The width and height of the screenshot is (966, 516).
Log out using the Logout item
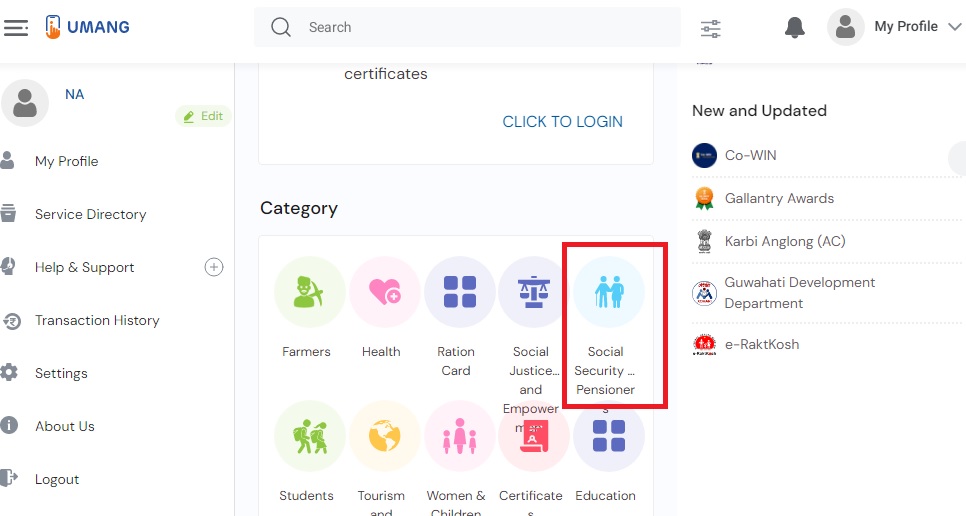(x=56, y=479)
